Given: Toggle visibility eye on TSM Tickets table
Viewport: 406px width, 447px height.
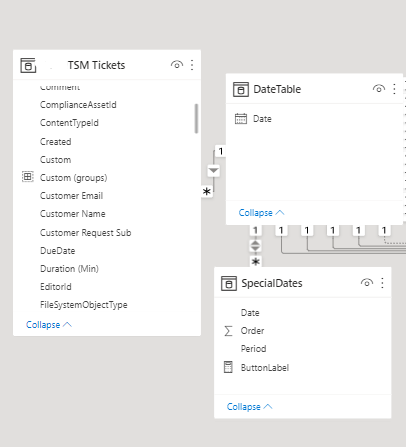Looking at the screenshot, I should click(x=177, y=65).
